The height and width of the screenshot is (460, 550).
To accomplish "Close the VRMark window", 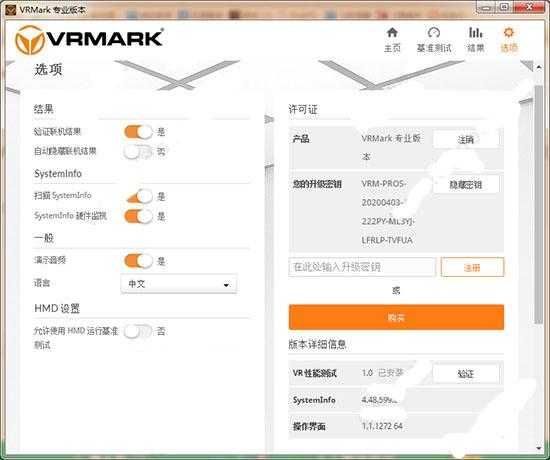I will coord(530,7).
